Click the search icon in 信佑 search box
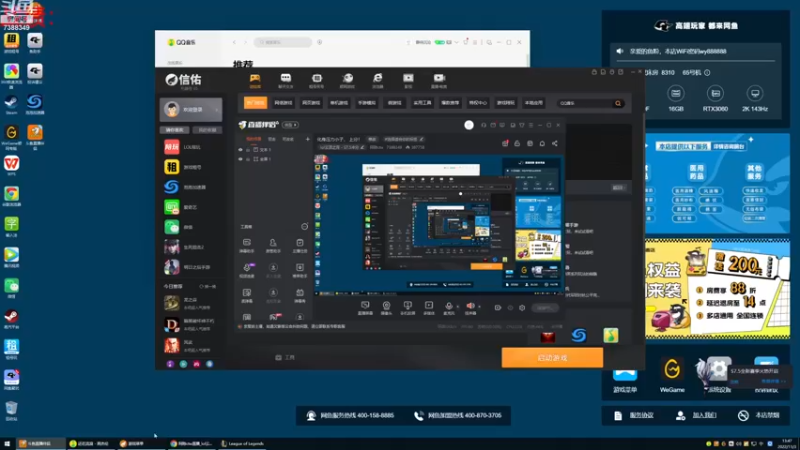Screen dimensions: 800x450 (x=618, y=103)
